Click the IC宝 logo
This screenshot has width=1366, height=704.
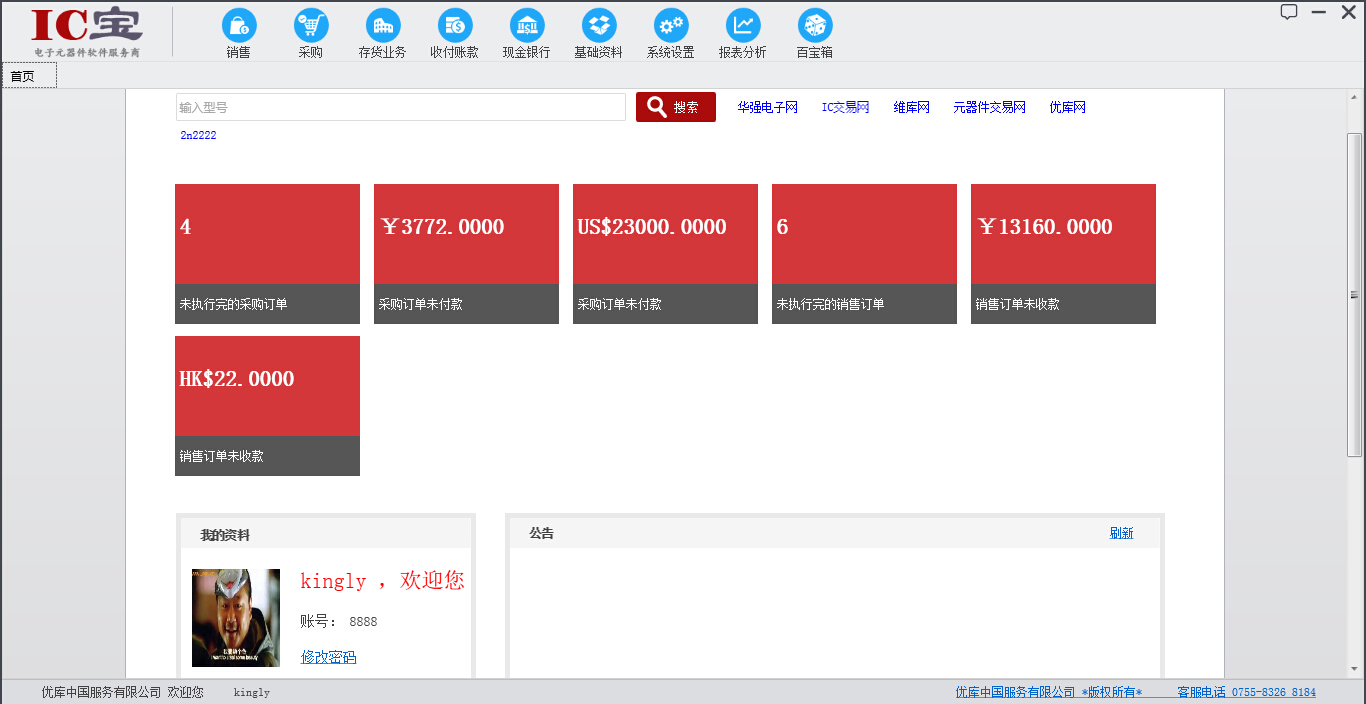pos(87,32)
